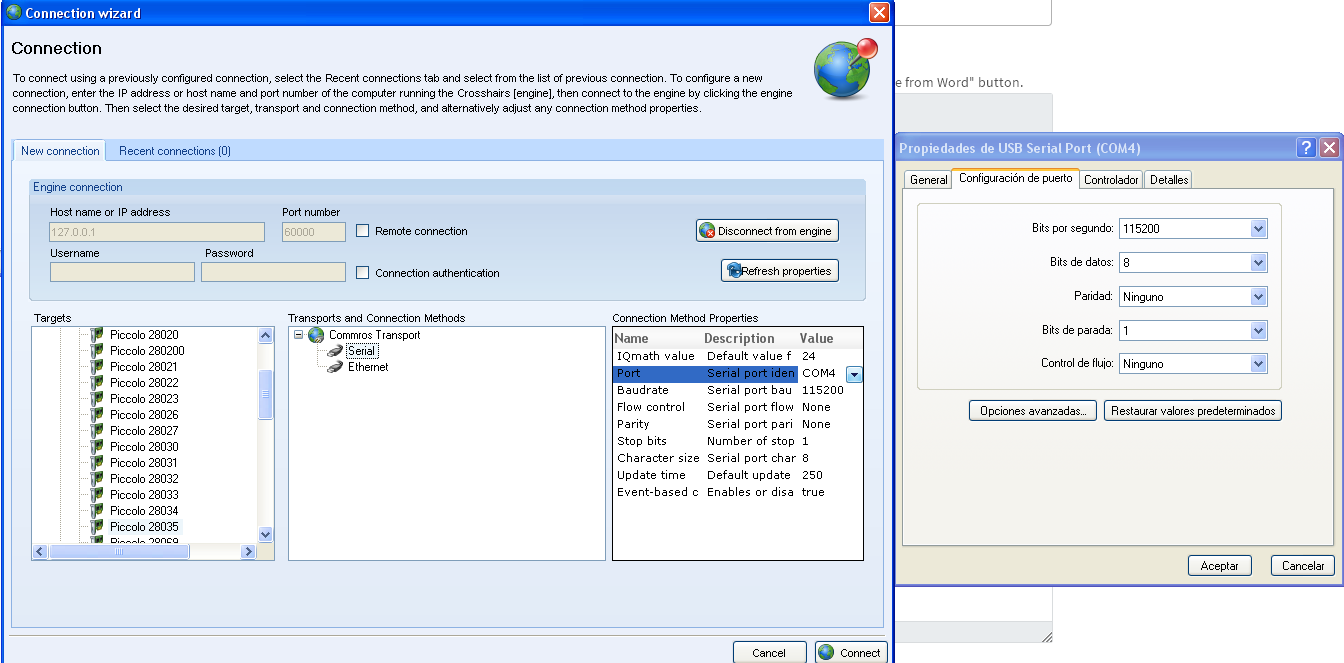Click the Targets list horizontal scrollbar thumb
This screenshot has height=663, width=1344.
tap(119, 551)
